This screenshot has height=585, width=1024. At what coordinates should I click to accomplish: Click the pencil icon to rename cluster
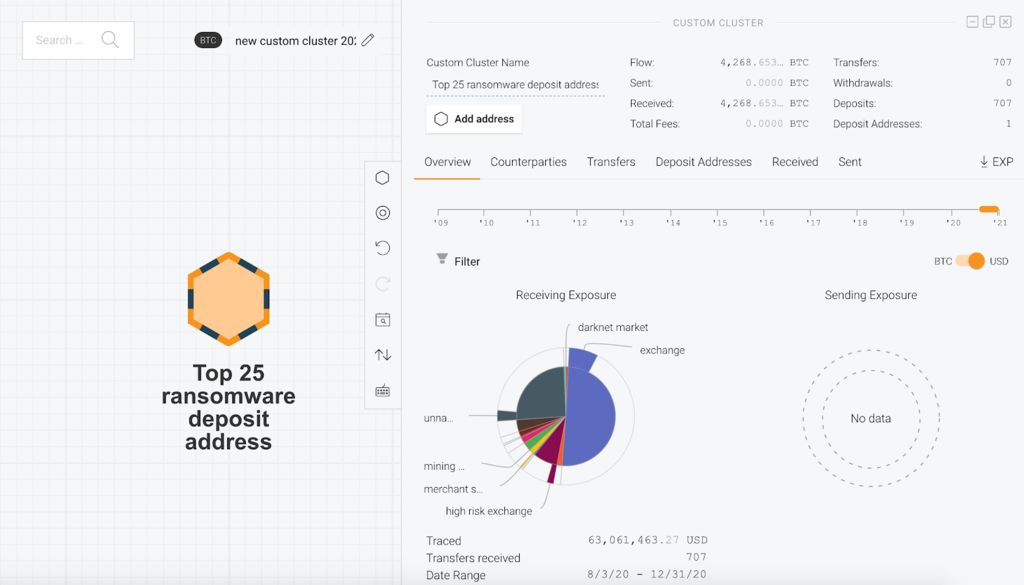coord(368,40)
